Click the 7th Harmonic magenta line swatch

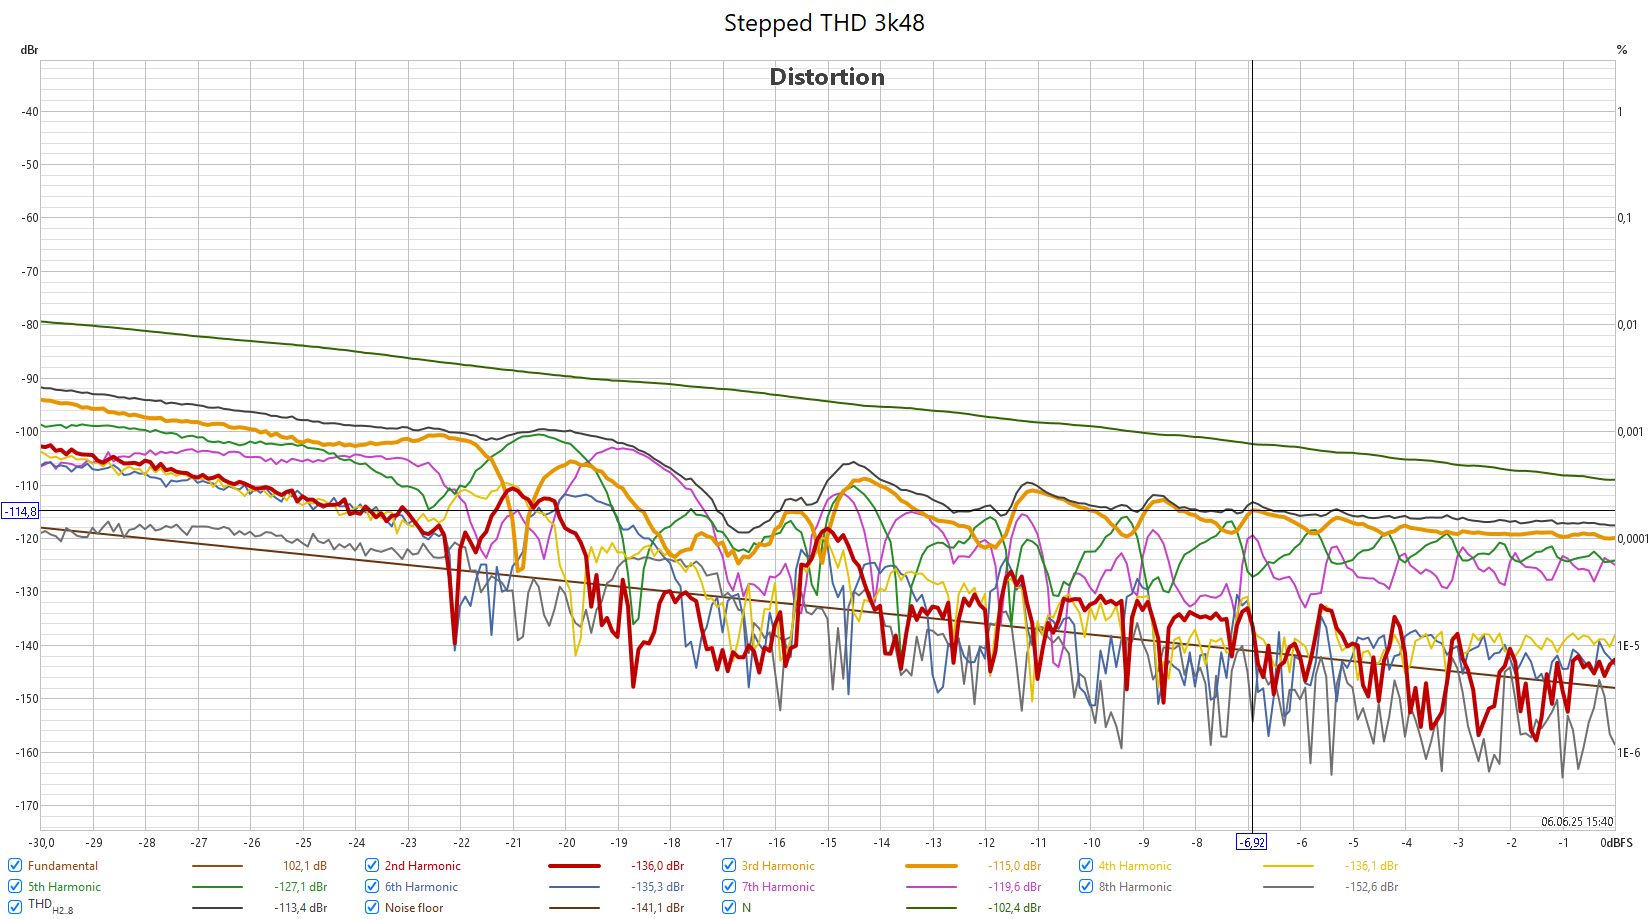tap(931, 887)
